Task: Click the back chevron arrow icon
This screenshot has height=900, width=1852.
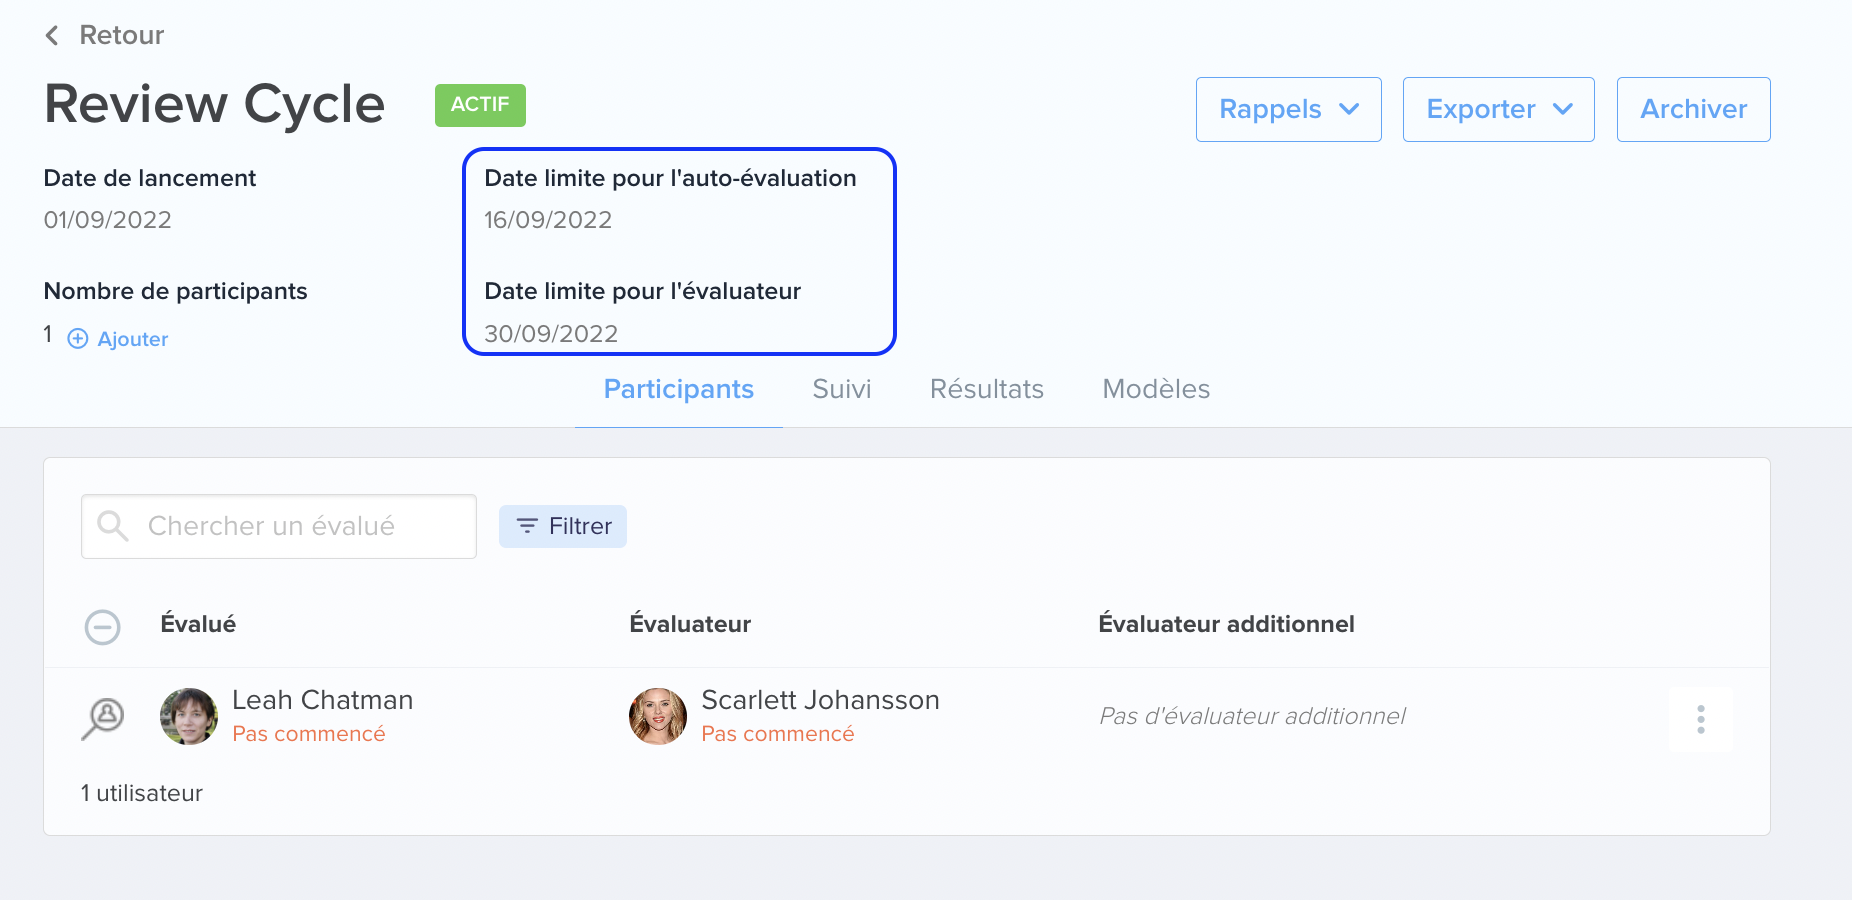Action: [52, 36]
